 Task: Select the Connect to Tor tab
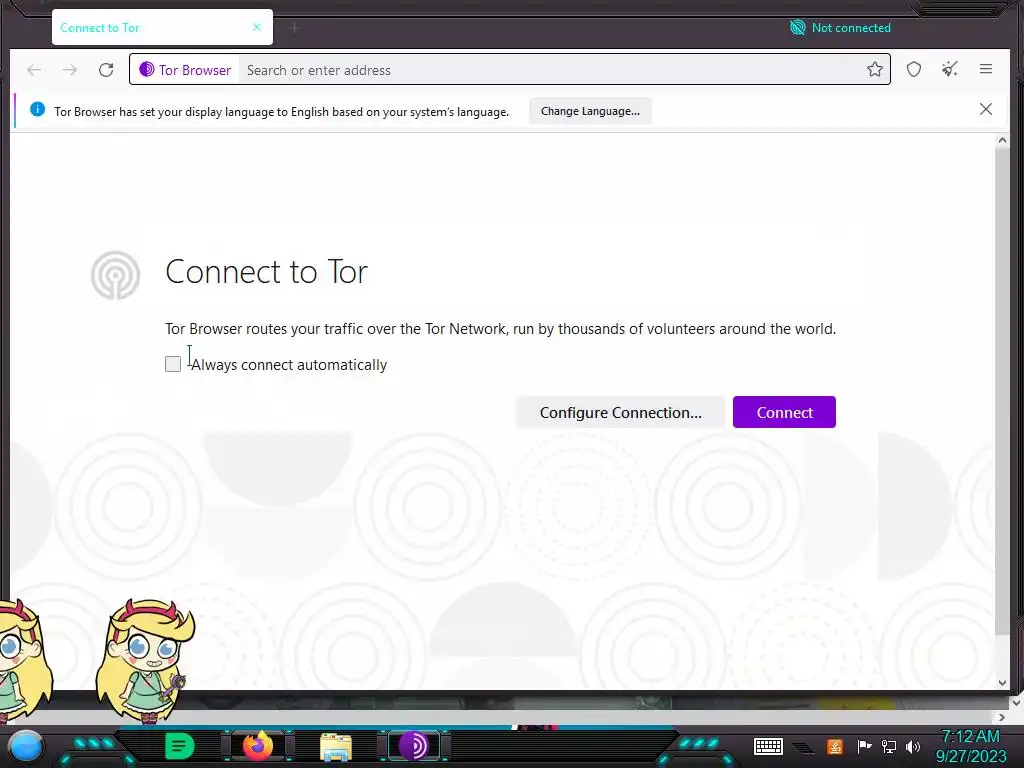162,27
